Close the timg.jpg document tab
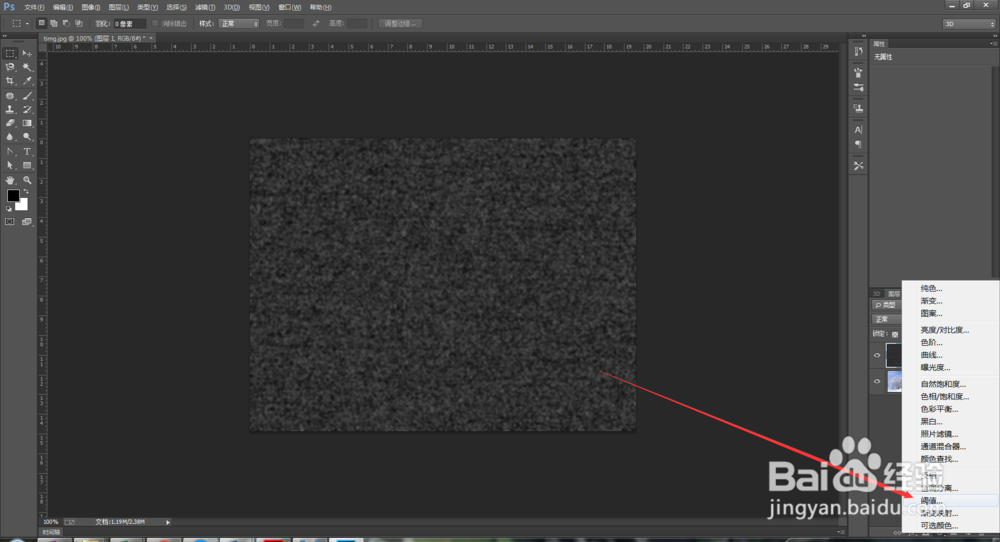The image size is (1000, 542). pos(151,38)
